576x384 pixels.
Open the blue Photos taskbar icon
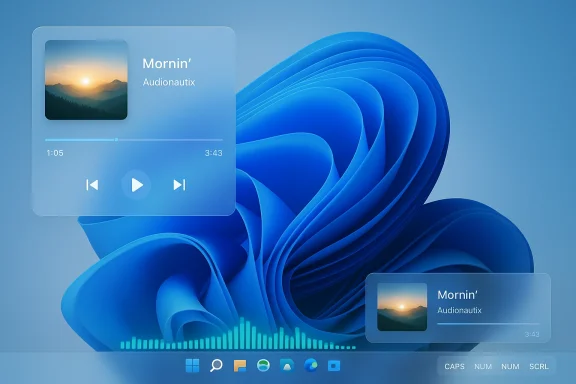(287, 366)
